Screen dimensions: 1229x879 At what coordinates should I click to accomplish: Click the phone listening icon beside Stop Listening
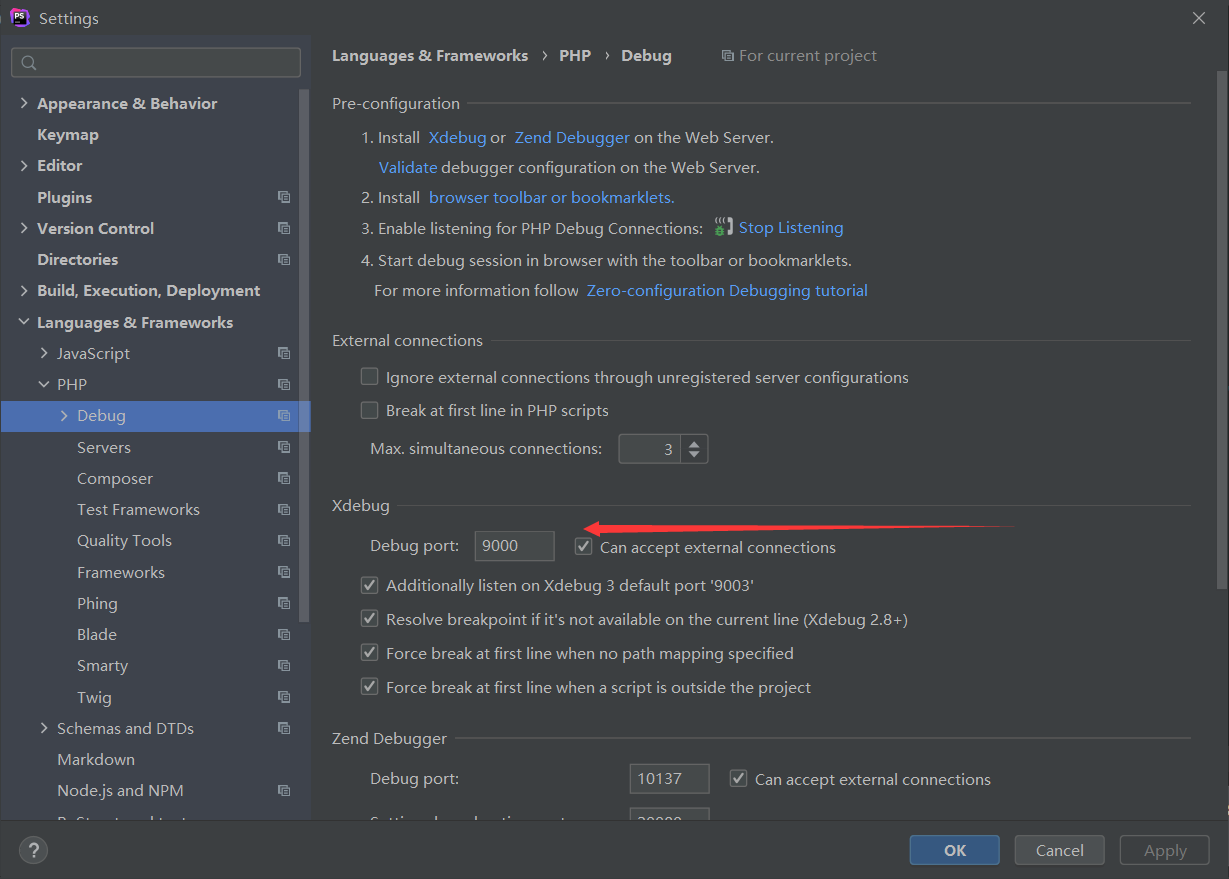tap(723, 228)
